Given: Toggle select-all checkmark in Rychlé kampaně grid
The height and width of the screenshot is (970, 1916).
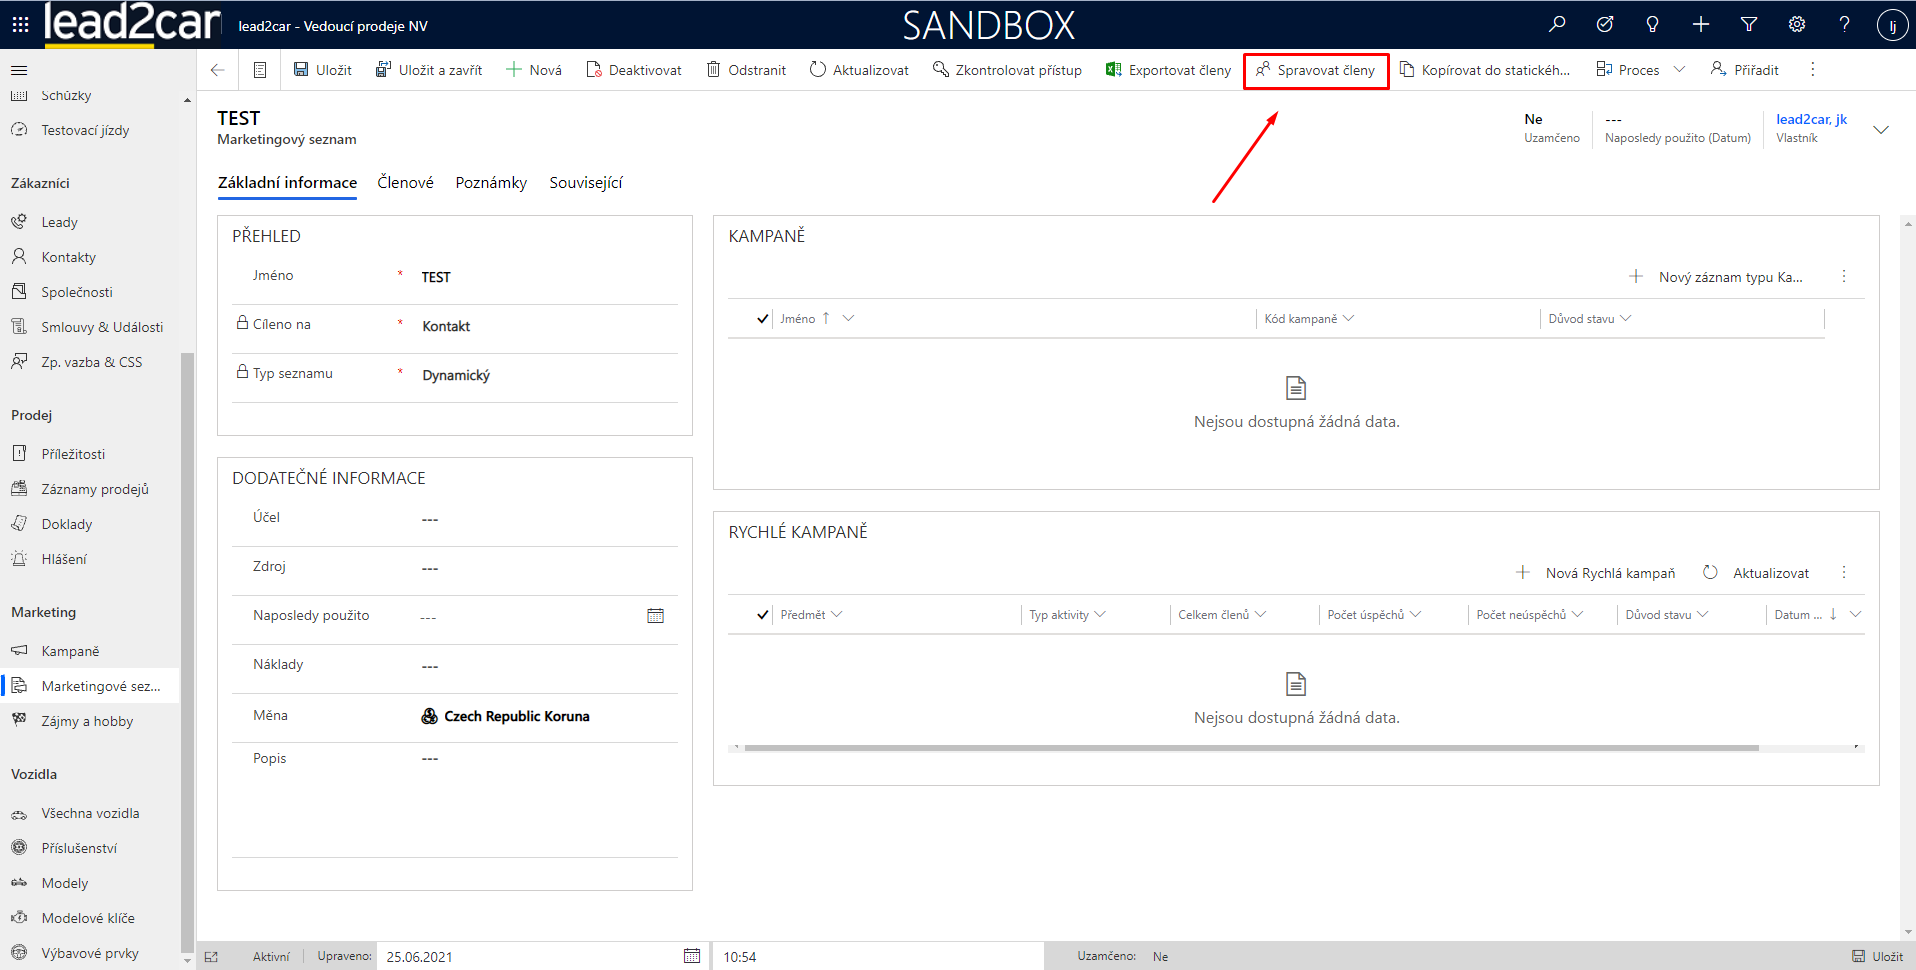Looking at the screenshot, I should (762, 615).
